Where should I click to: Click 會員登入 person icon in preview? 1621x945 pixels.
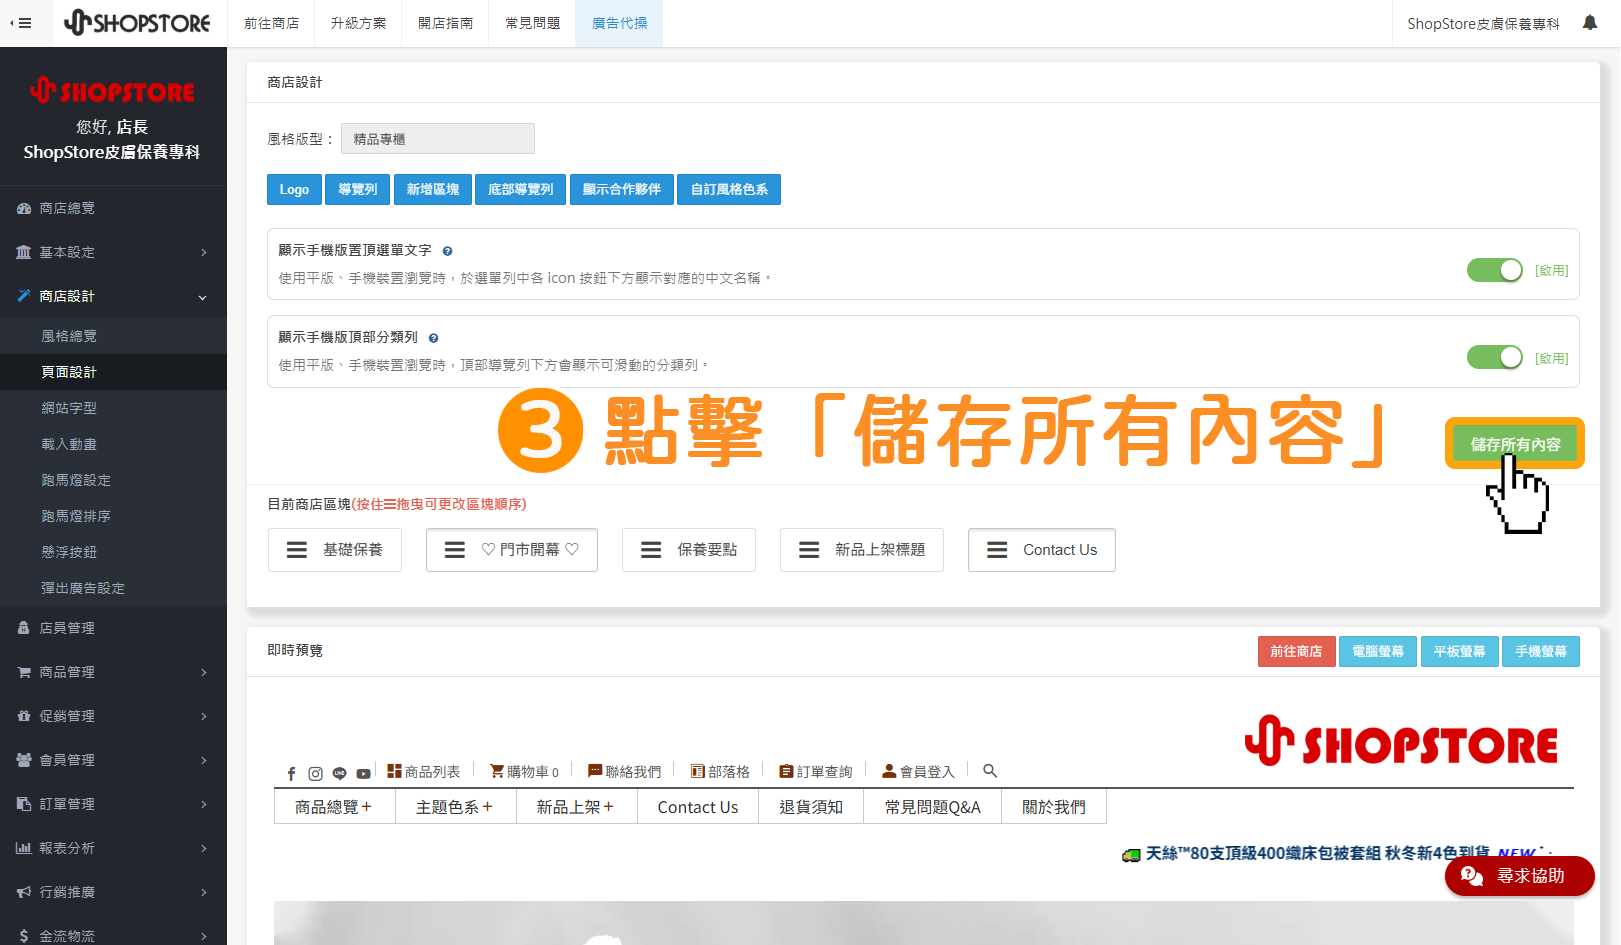click(889, 771)
